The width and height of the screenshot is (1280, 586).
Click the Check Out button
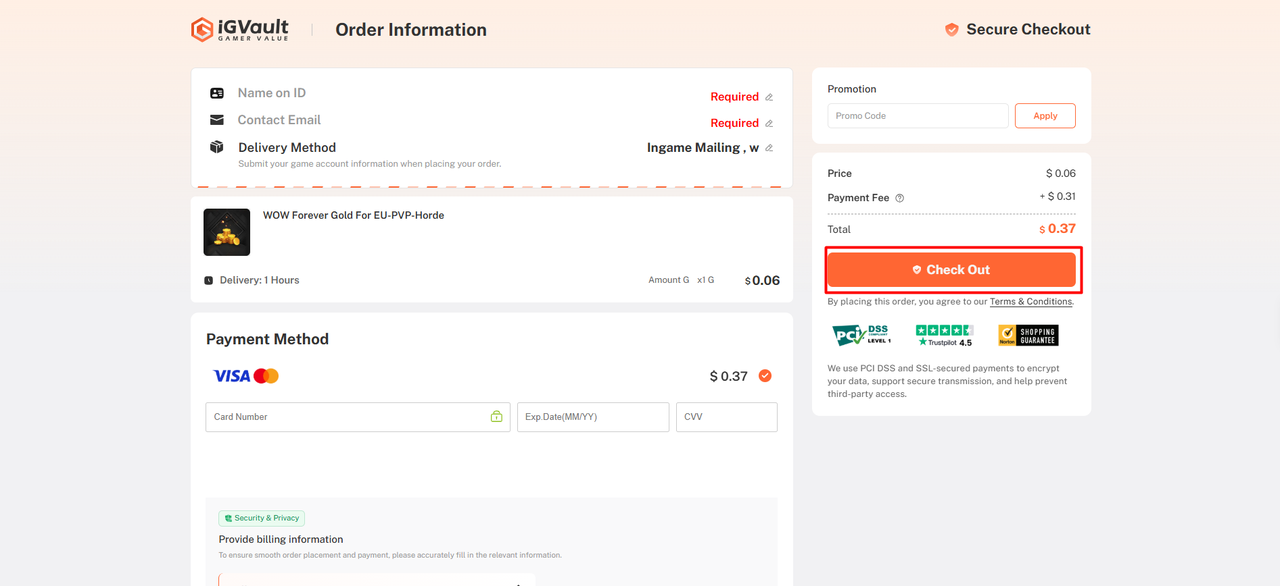pyautogui.click(x=951, y=270)
